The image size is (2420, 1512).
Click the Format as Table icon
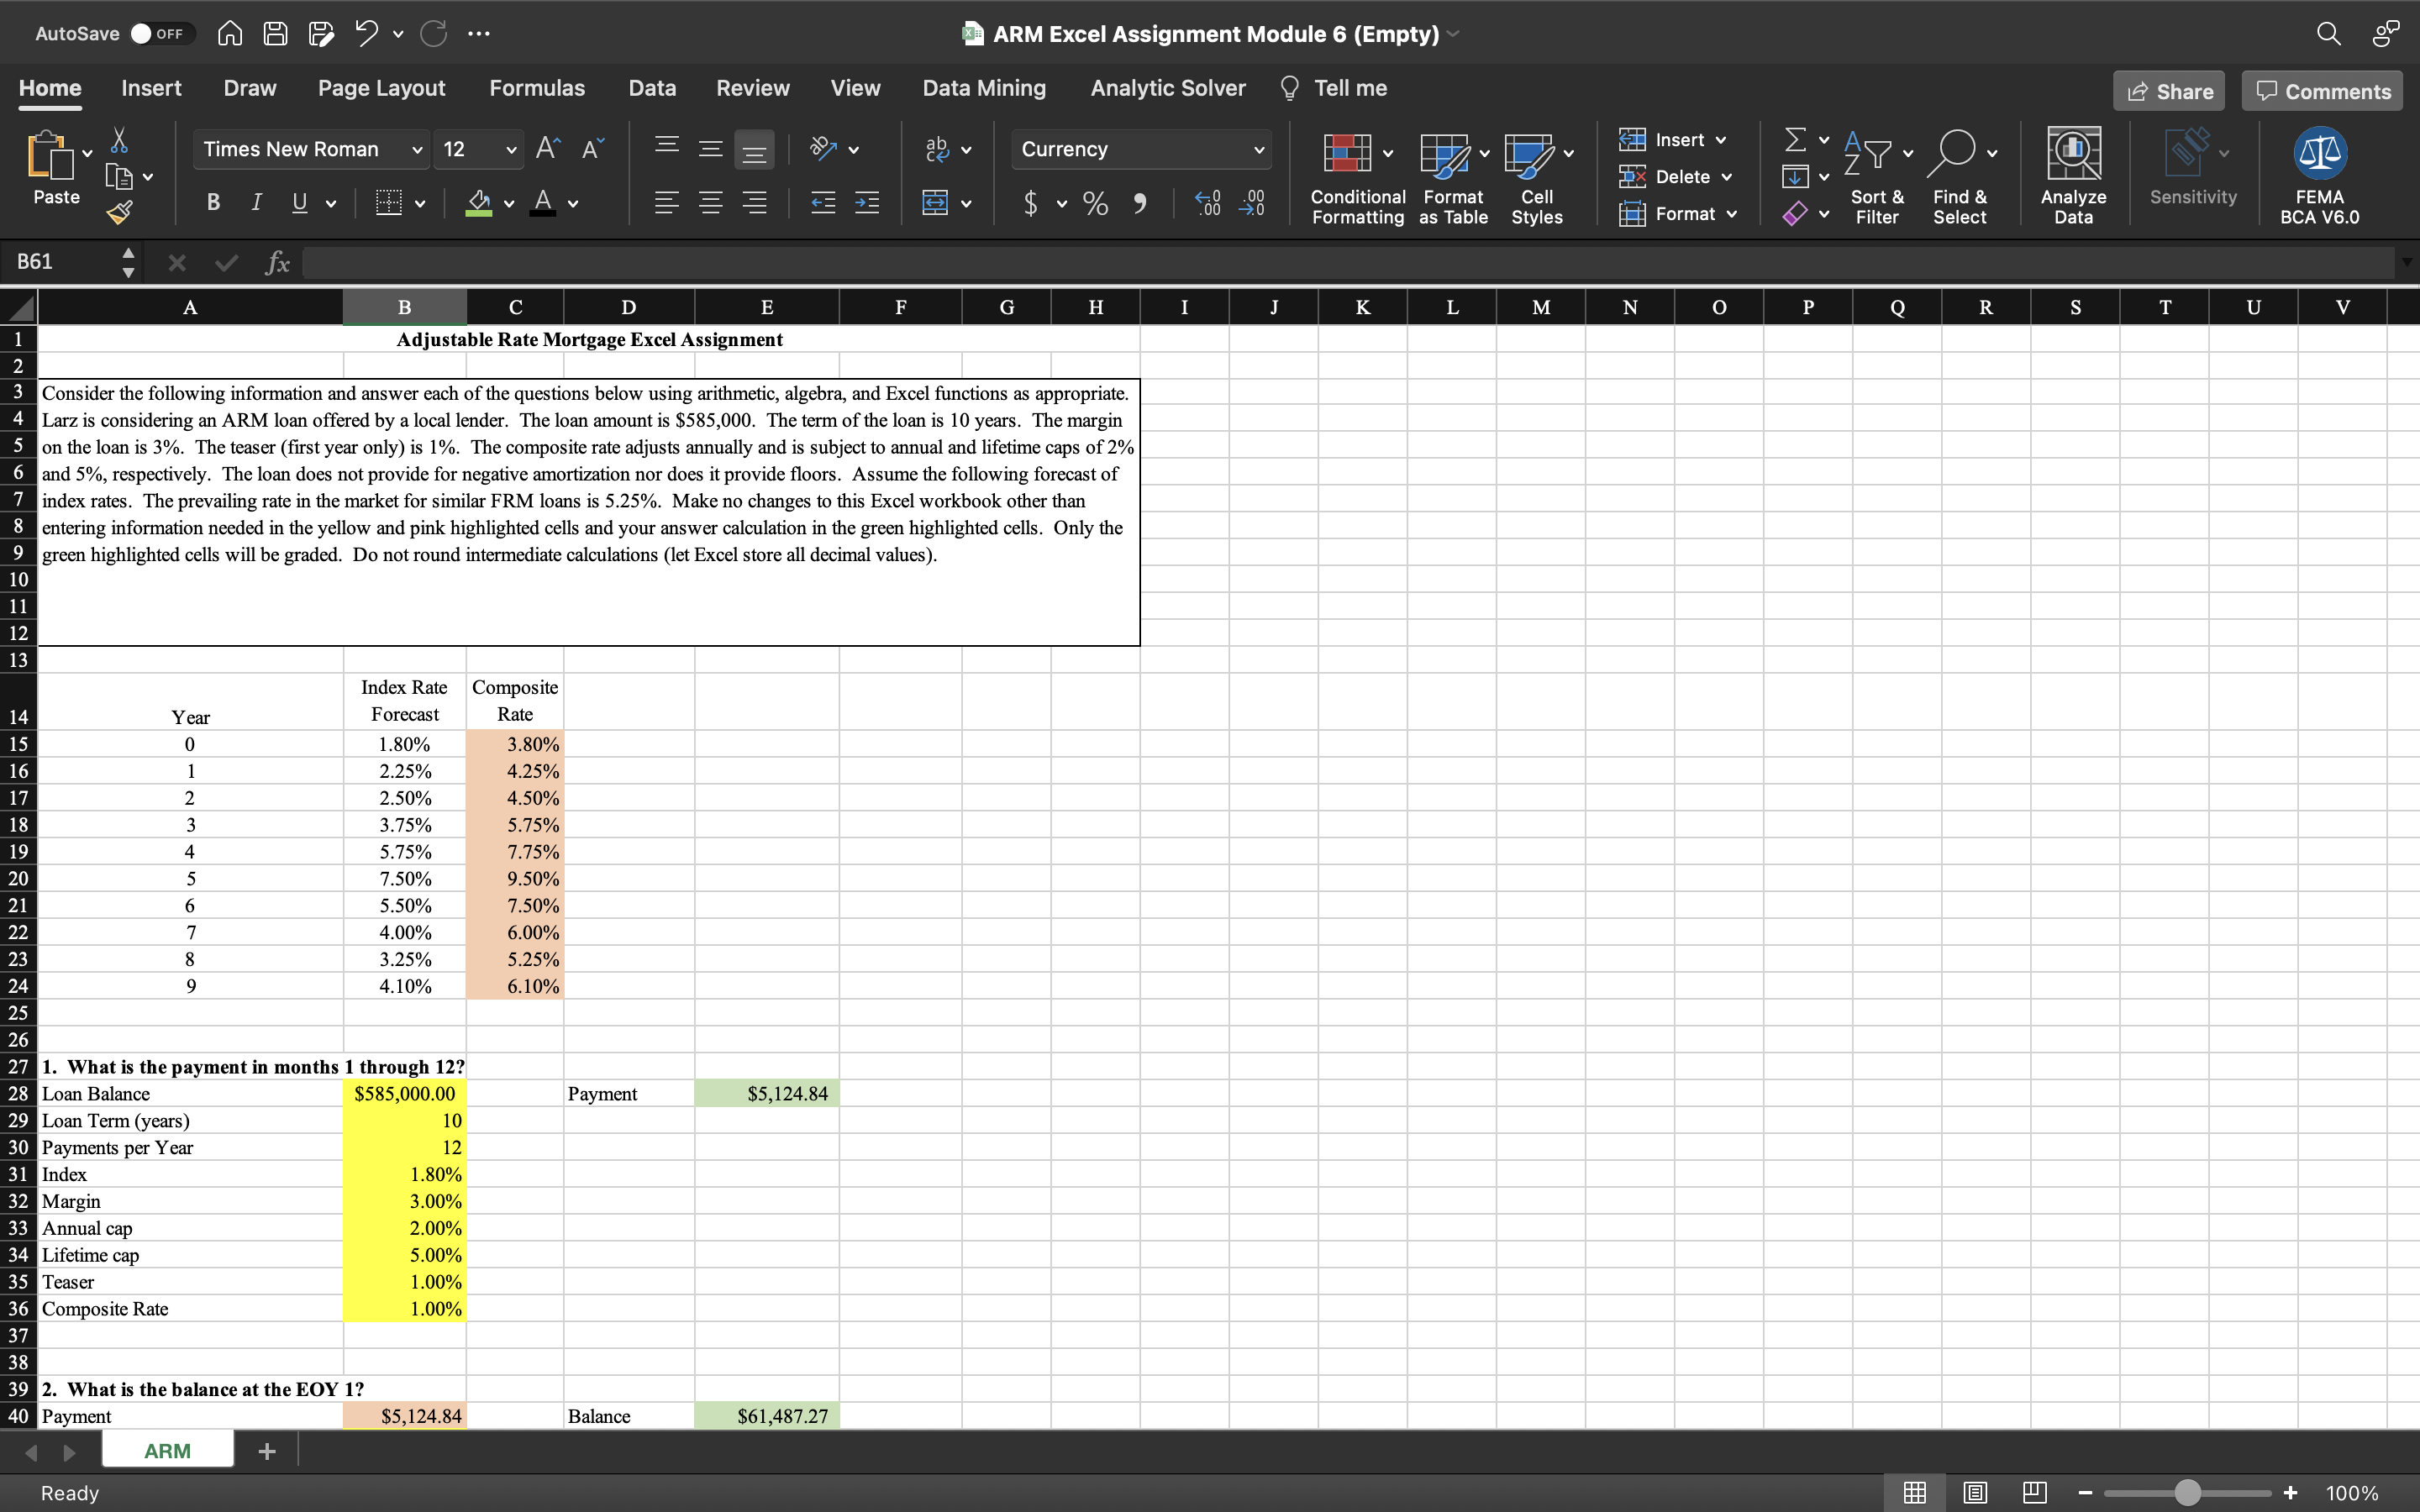click(1450, 178)
